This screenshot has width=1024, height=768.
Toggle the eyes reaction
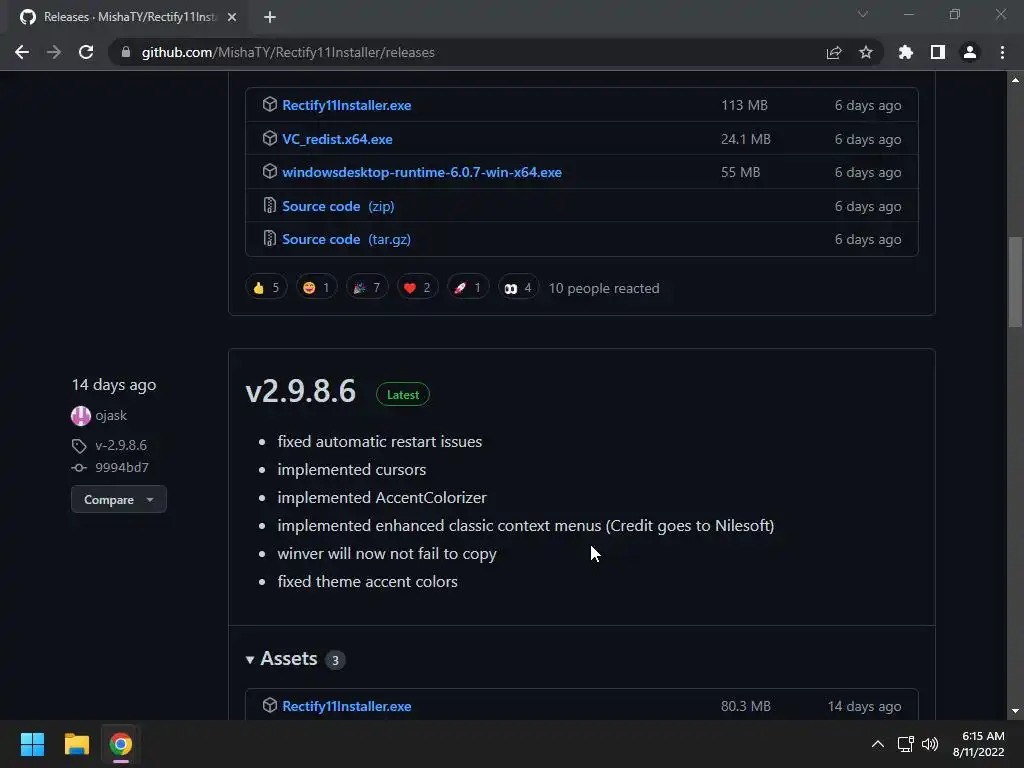click(518, 288)
